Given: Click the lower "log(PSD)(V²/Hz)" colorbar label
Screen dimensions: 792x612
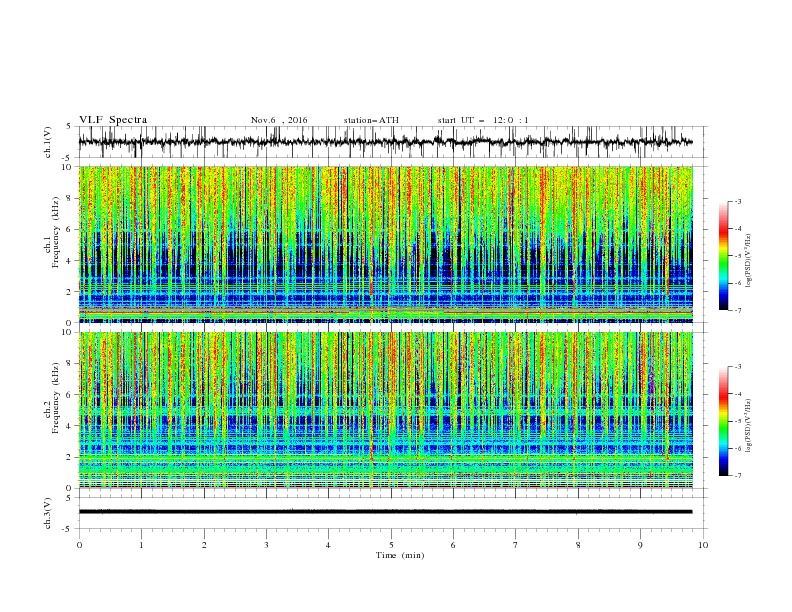Looking at the screenshot, I should (748, 426).
